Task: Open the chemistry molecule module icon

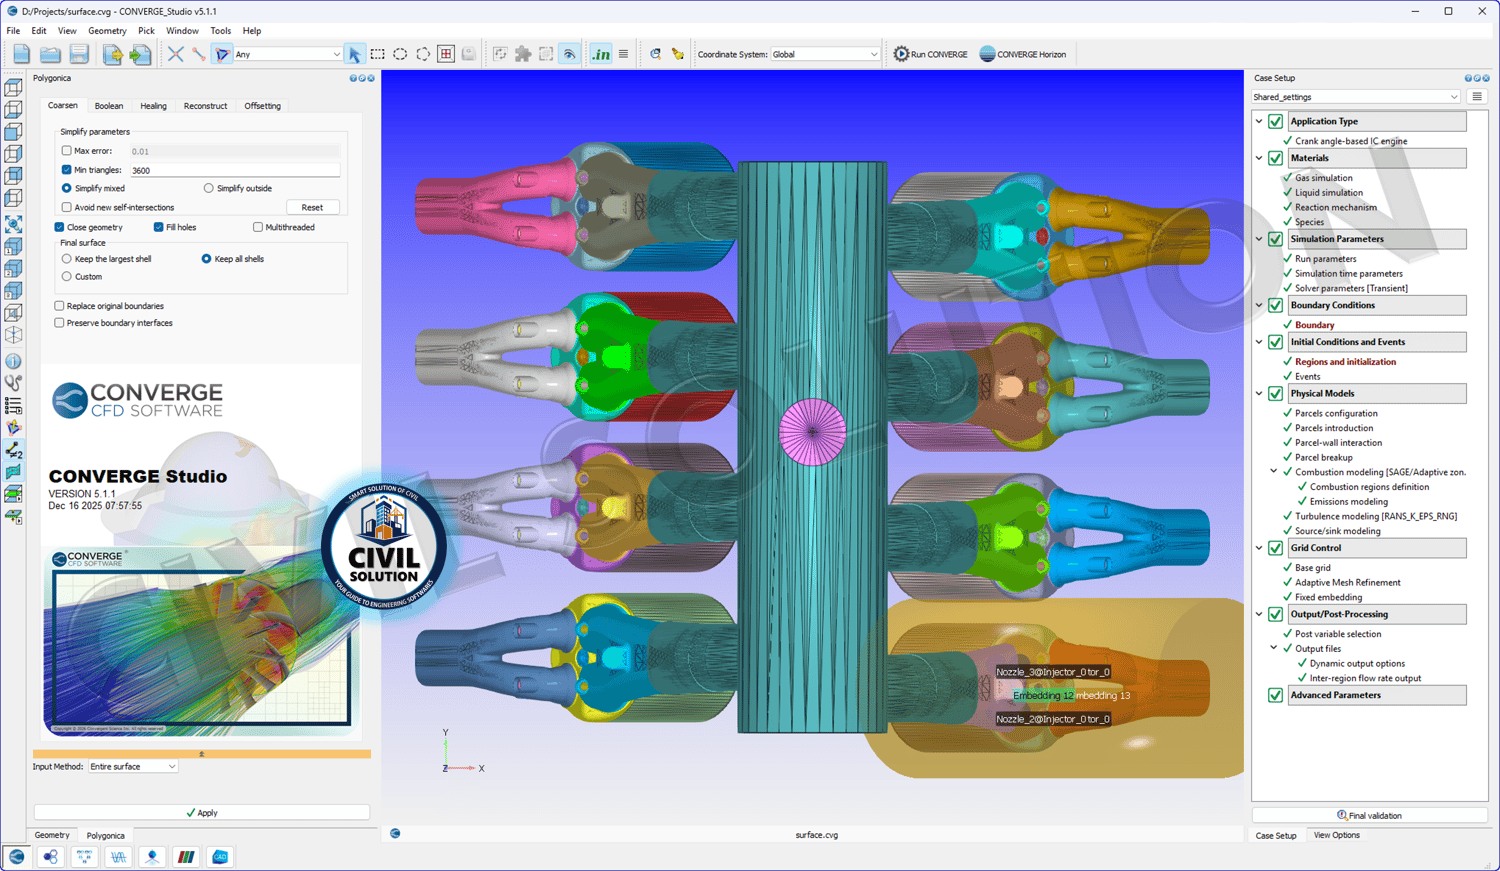Action: click(50, 857)
